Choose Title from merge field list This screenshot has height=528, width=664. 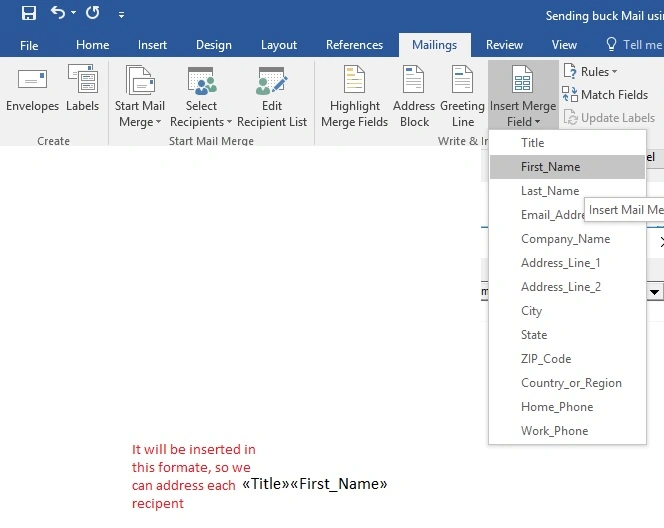coord(567,143)
